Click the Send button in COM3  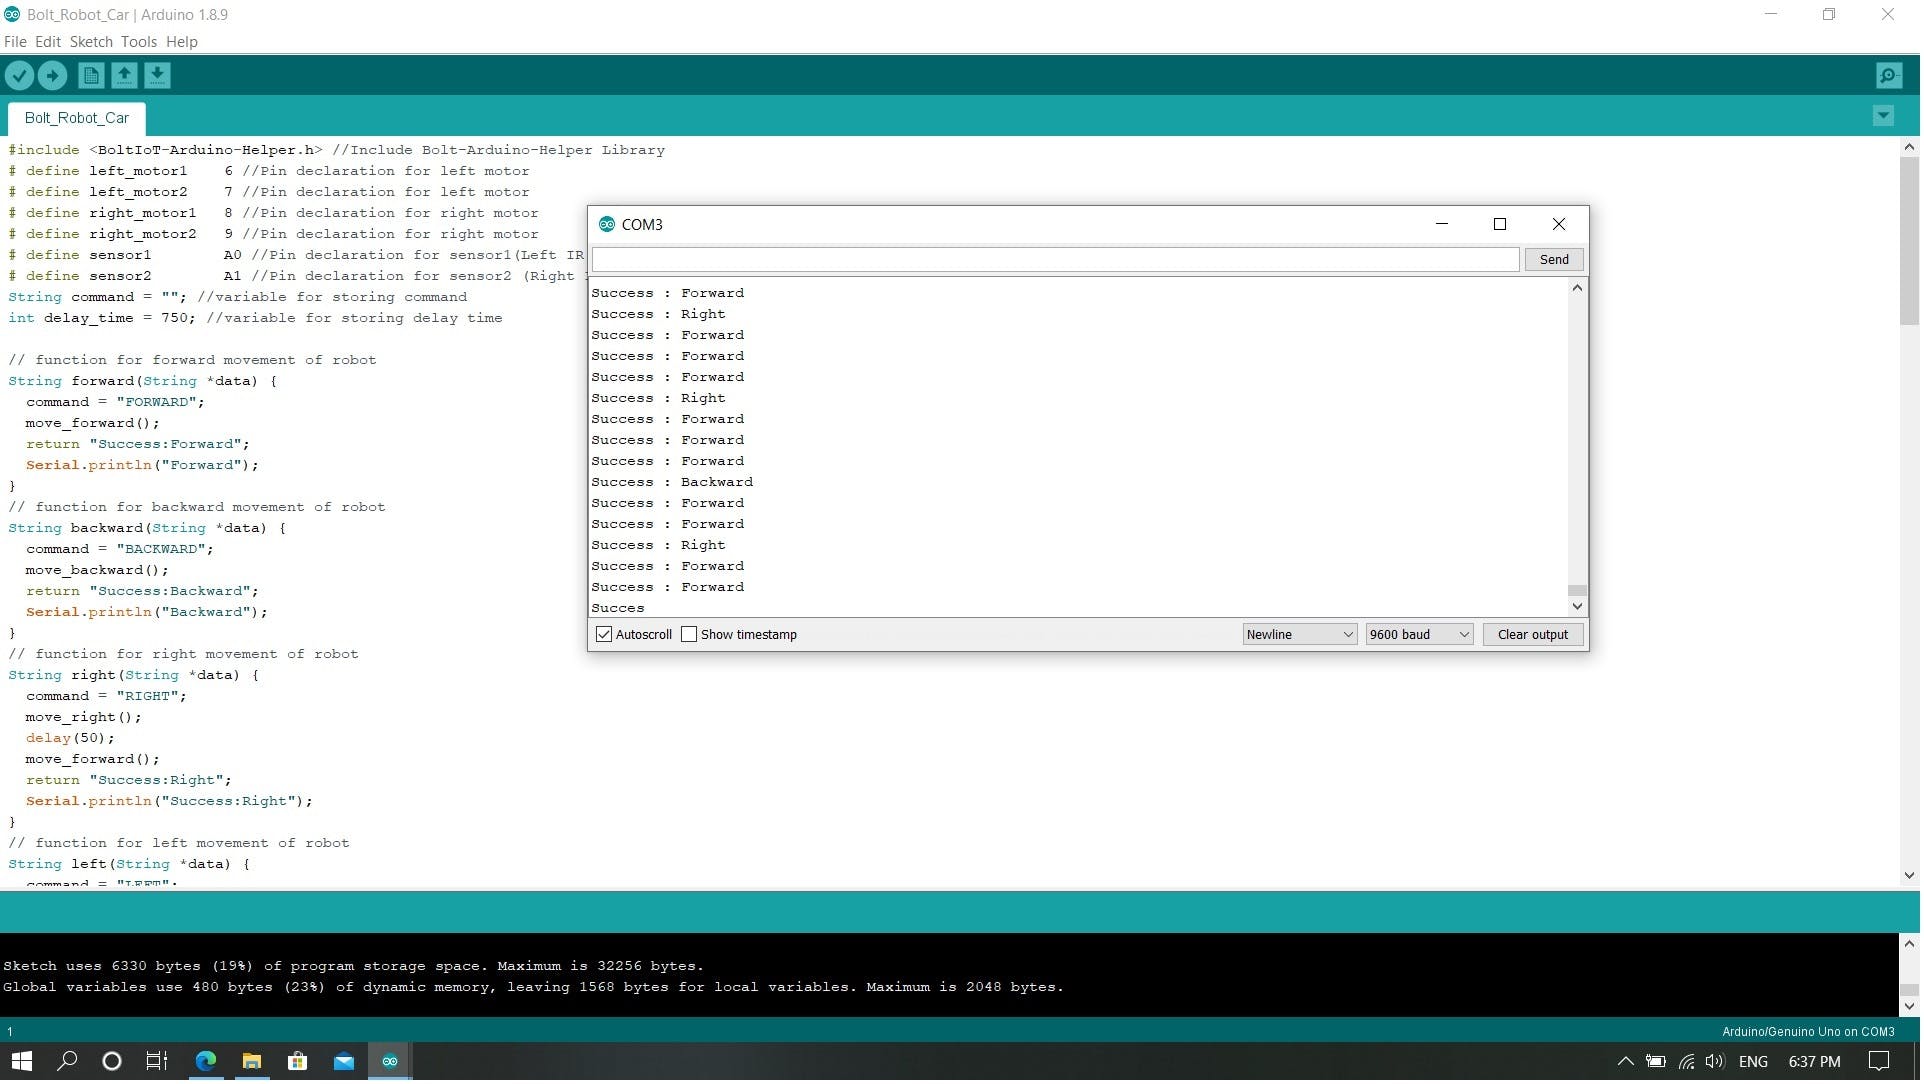[1554, 260]
